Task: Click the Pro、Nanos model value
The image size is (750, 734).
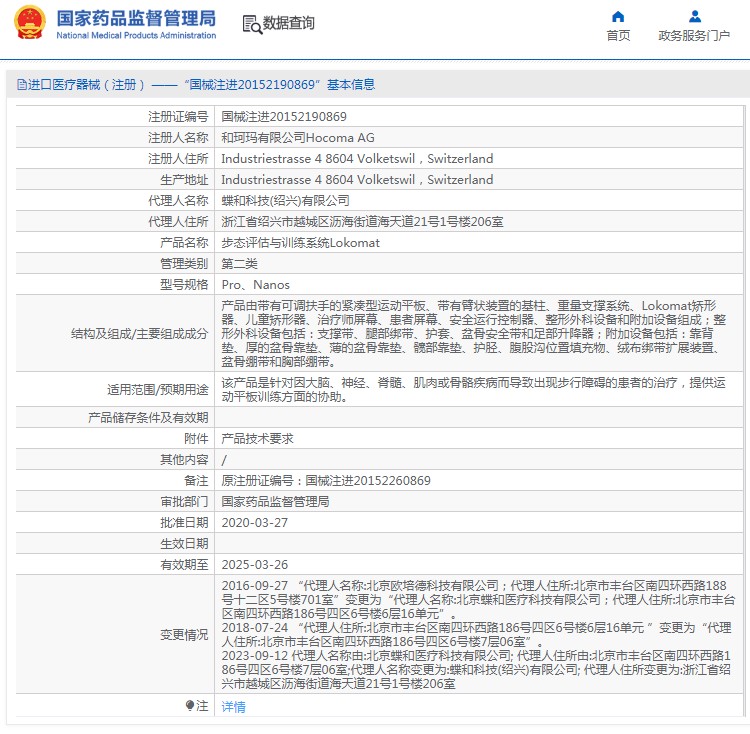Action: (255, 285)
